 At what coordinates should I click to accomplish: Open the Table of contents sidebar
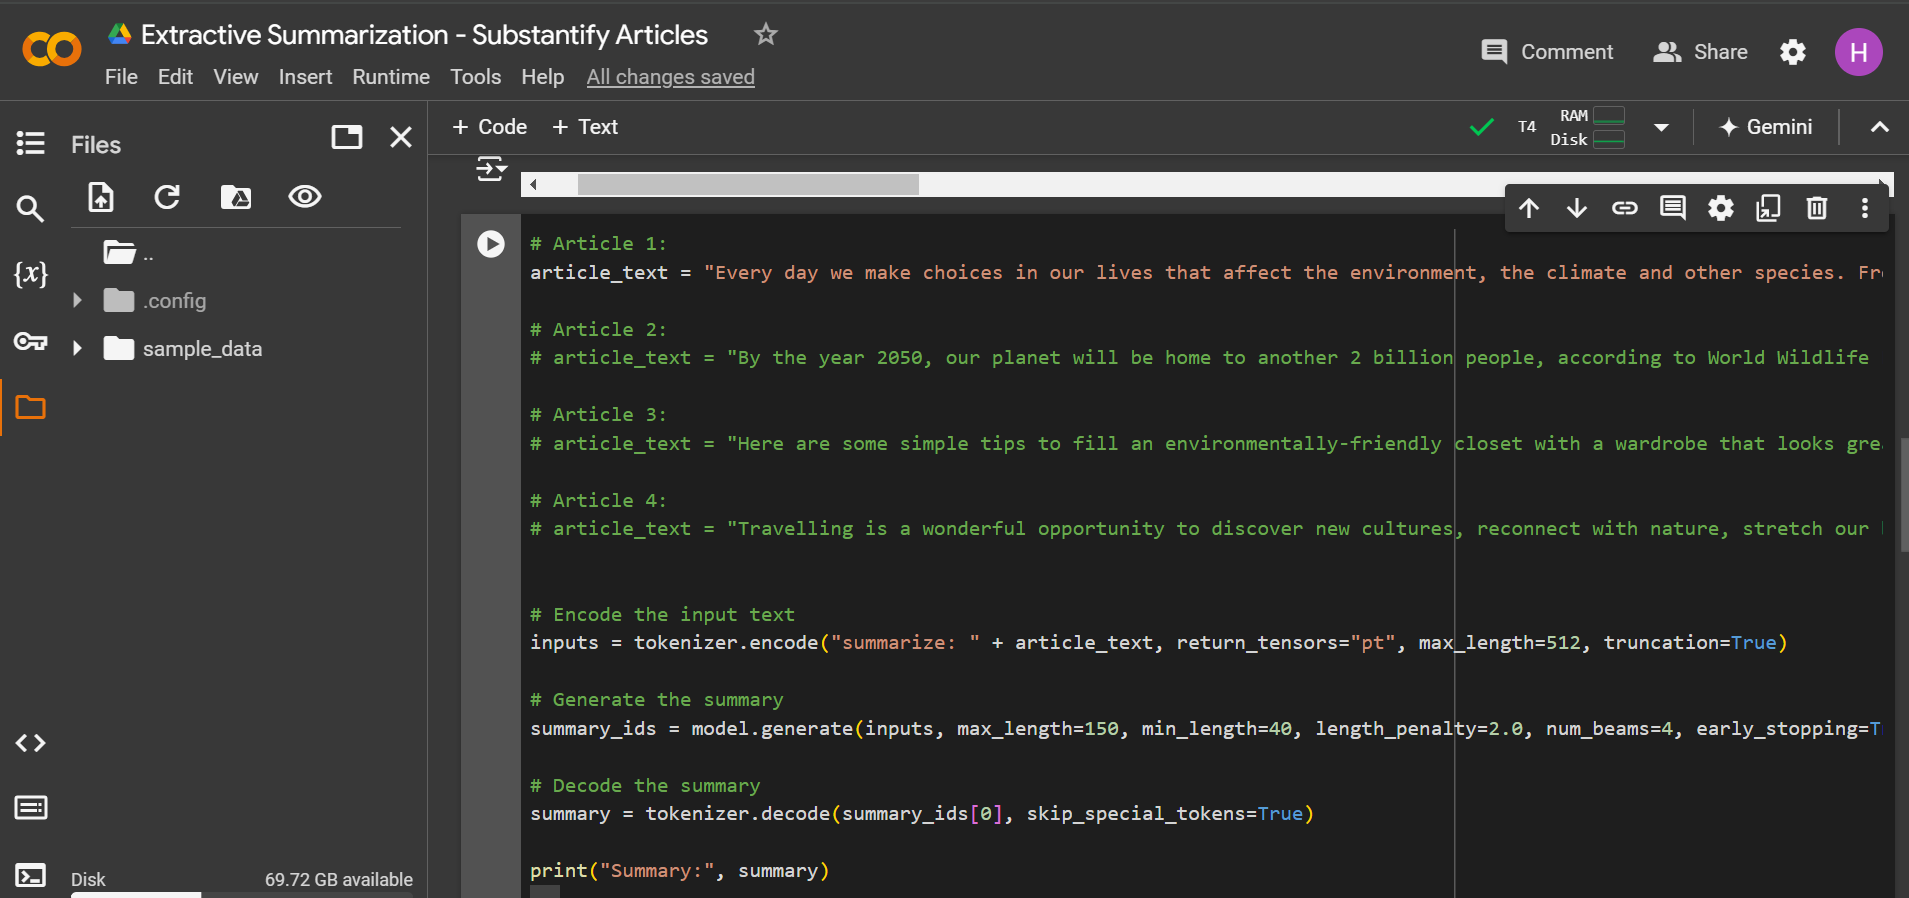[30, 143]
